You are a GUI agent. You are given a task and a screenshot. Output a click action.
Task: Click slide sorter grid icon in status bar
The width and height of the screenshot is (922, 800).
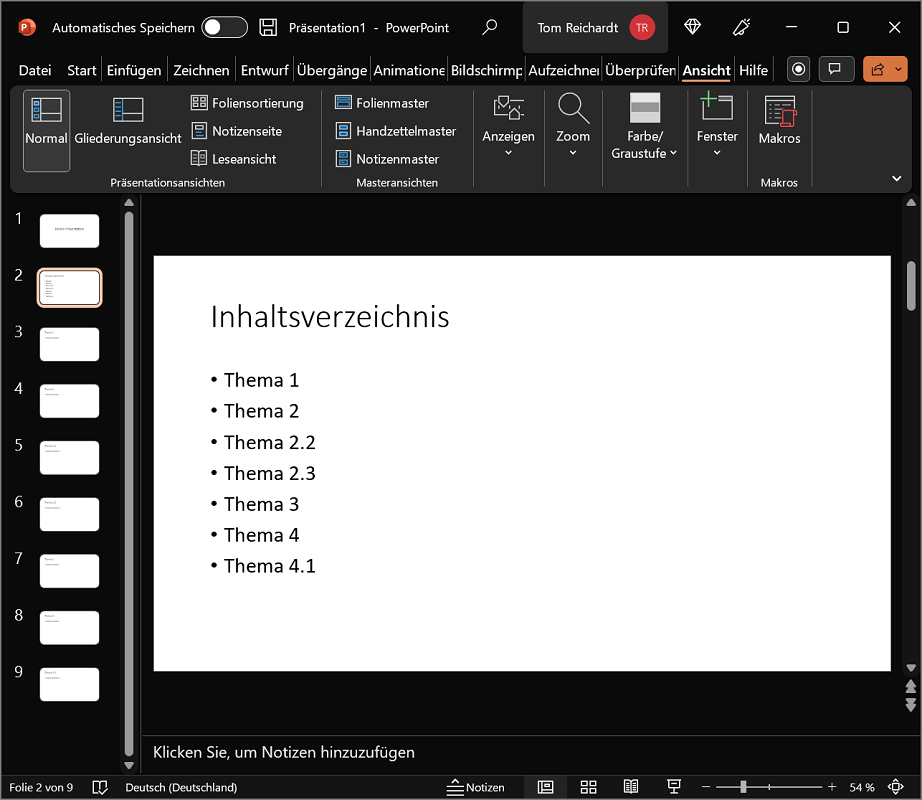(588, 787)
